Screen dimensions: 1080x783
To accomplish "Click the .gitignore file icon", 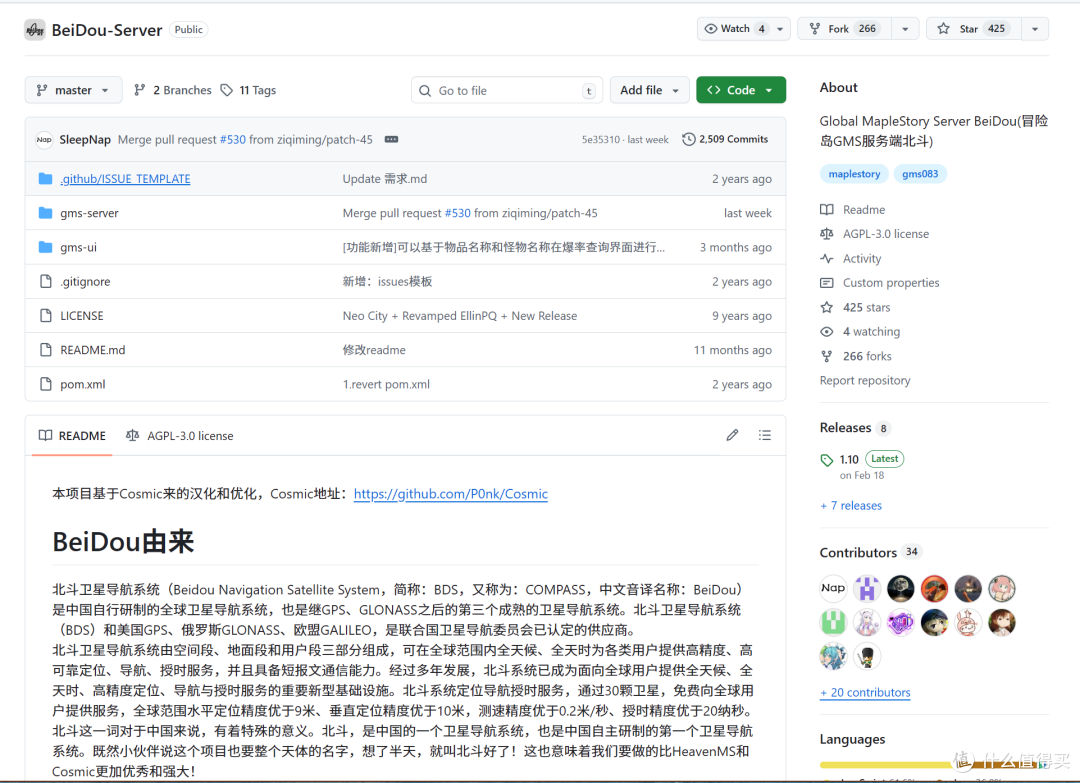I will [x=45, y=281].
